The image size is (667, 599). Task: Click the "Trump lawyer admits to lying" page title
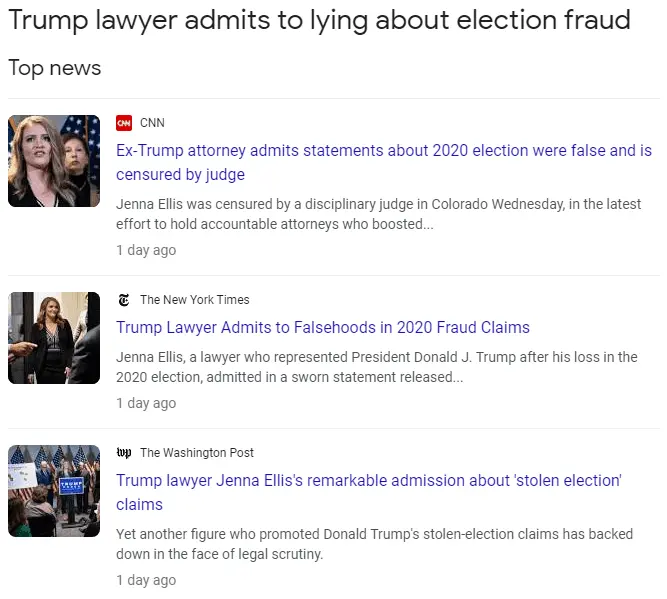click(x=319, y=20)
